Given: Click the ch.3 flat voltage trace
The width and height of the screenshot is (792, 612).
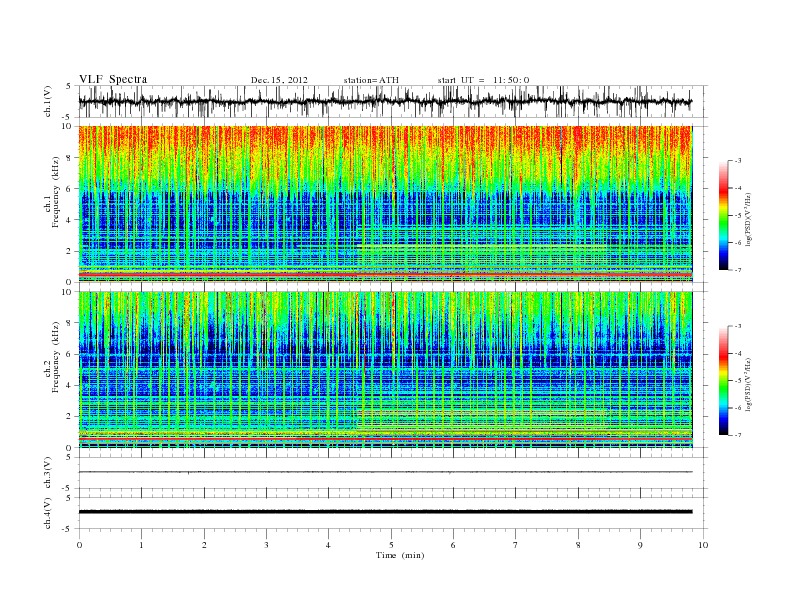Looking at the screenshot, I should [x=385, y=472].
